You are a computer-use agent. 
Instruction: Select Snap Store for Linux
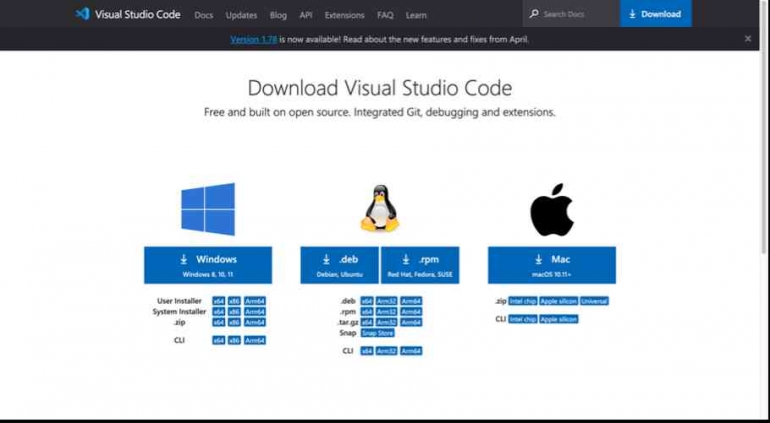[377, 333]
